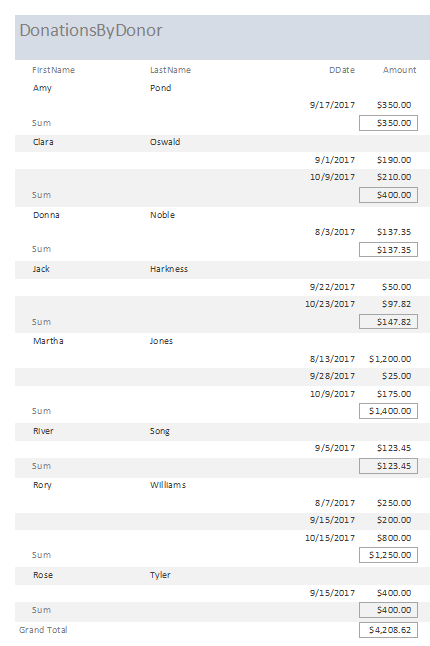Select the 8/13/2017 date entry

click(332, 359)
